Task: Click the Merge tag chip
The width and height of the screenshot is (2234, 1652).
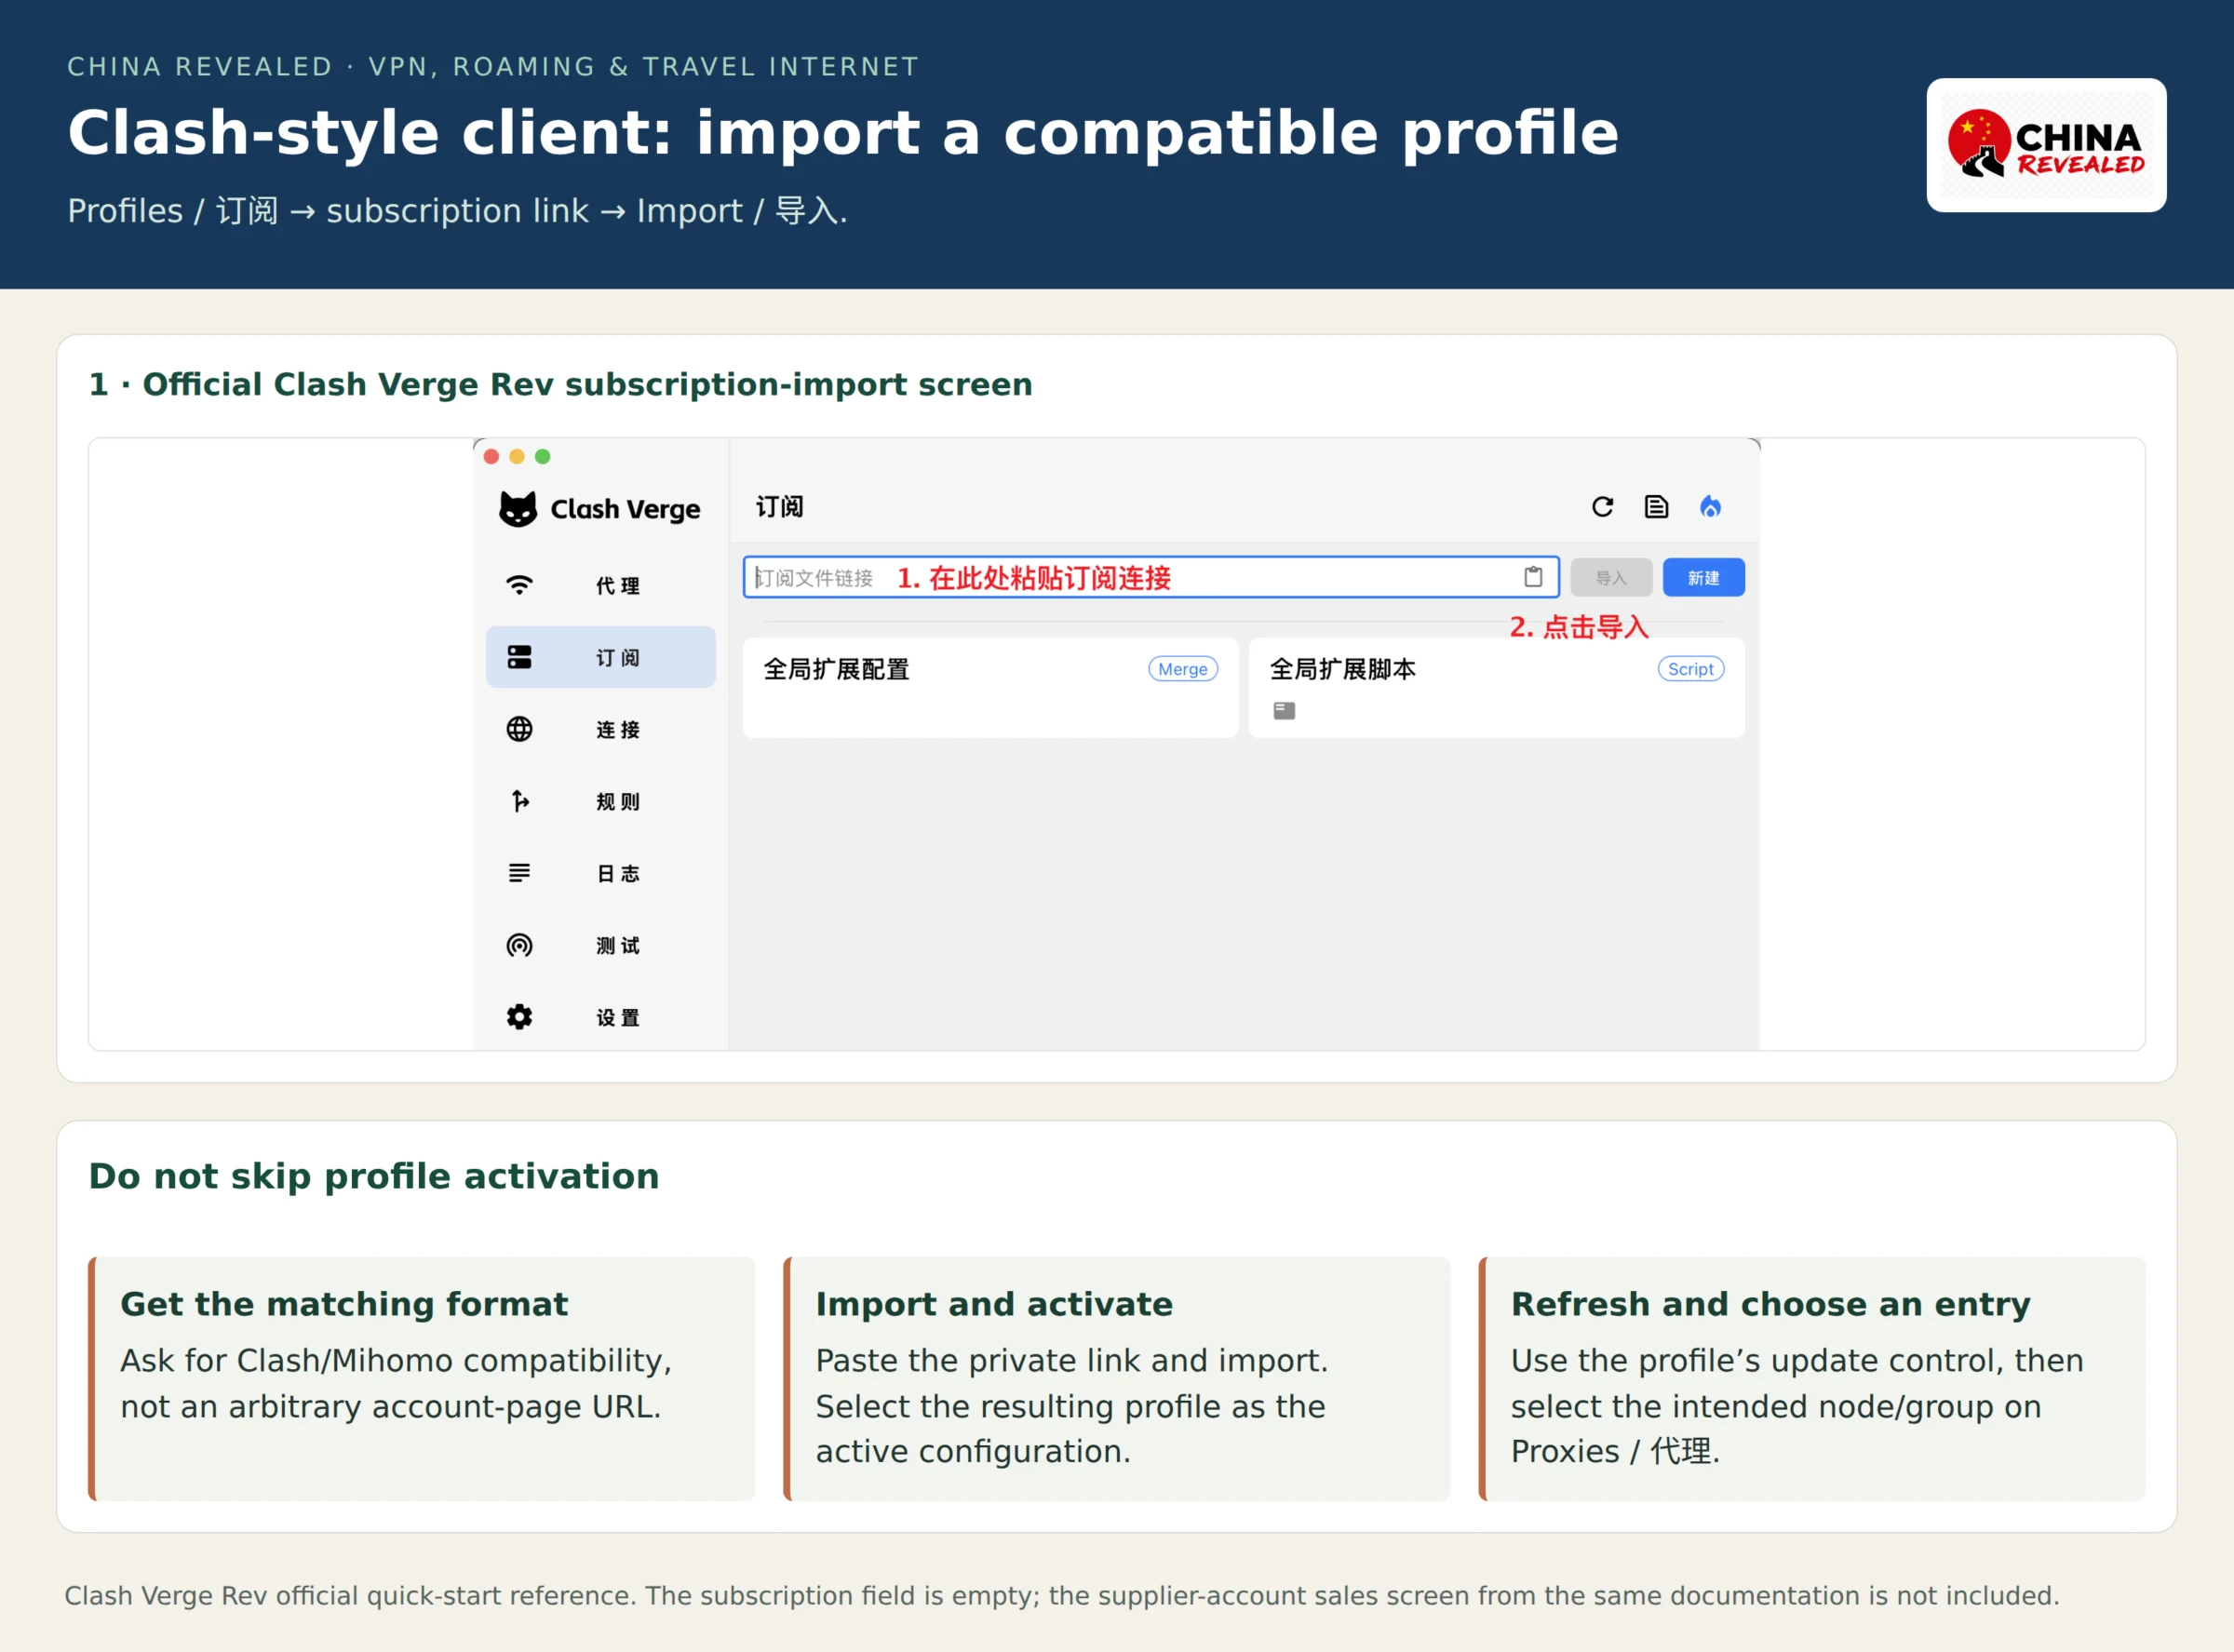Action: coord(1182,669)
